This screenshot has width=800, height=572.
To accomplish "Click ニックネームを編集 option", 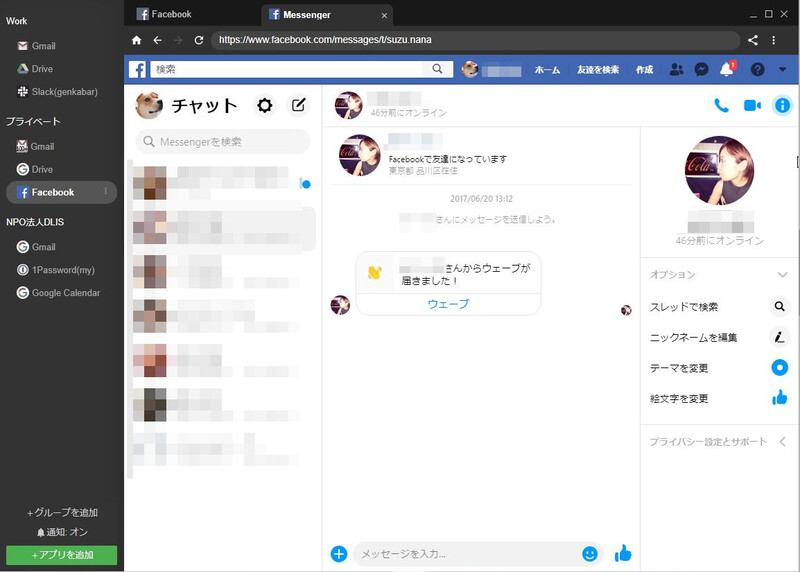I will tap(719, 337).
